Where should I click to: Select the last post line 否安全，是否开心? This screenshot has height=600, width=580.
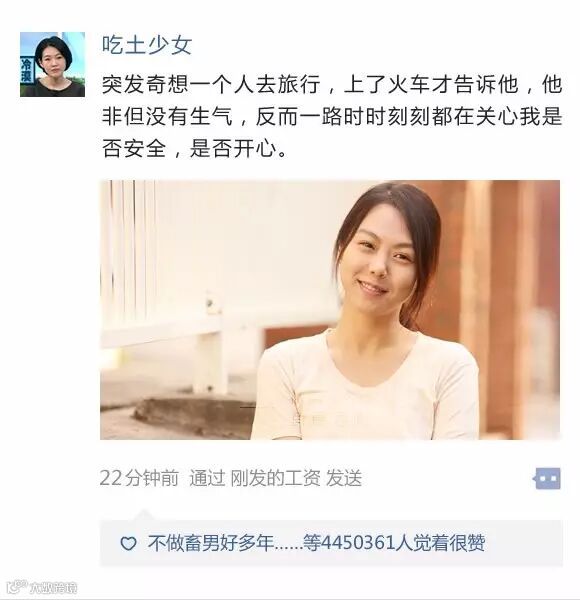(x=194, y=148)
